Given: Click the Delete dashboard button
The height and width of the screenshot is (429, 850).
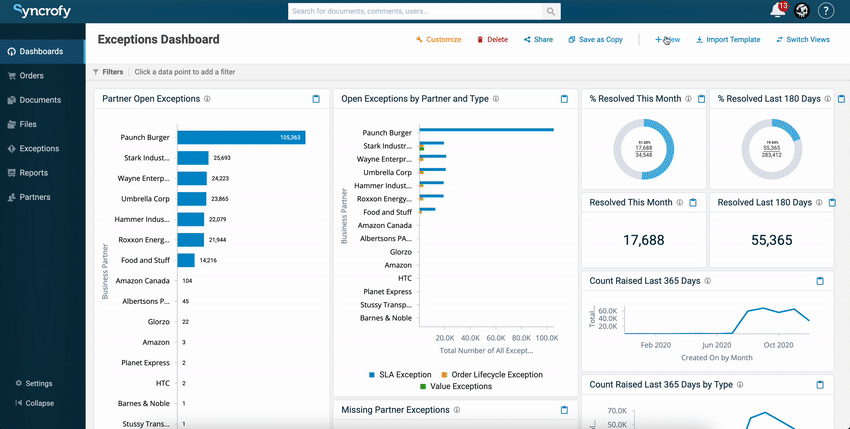Looking at the screenshot, I should 492,40.
